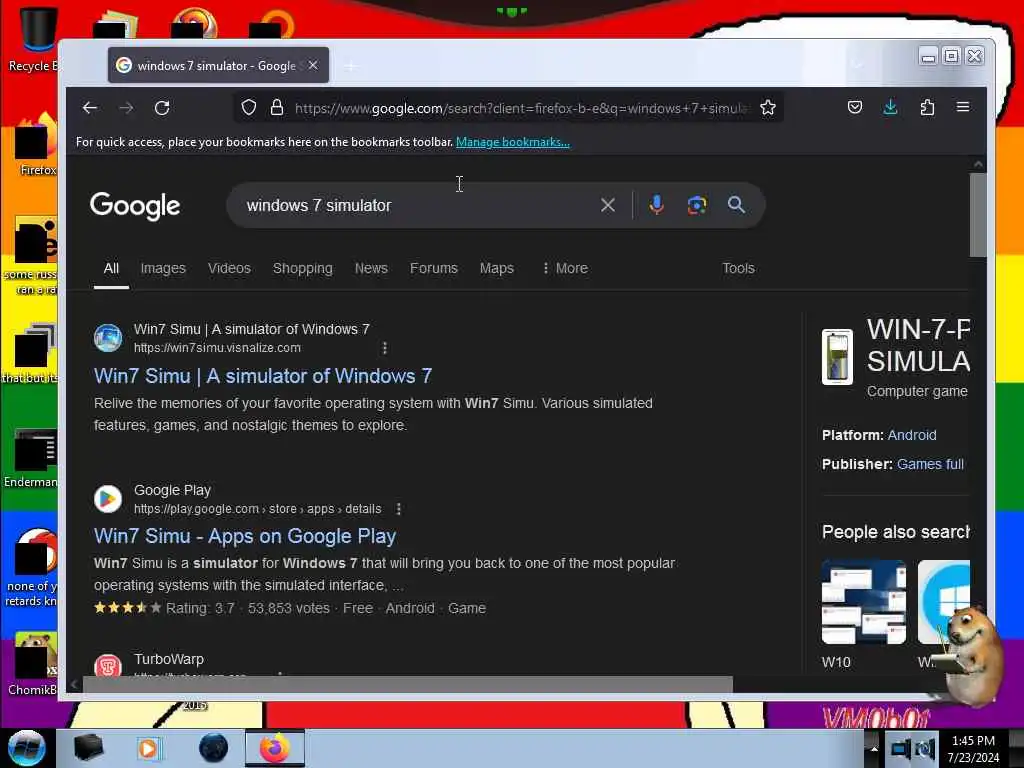
Task: Close the windows 7 simulator tab
Action: 313,65
